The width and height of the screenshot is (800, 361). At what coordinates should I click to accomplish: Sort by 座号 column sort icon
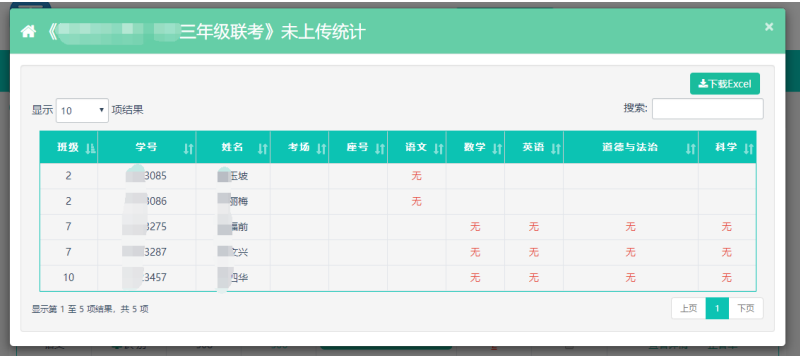point(380,148)
